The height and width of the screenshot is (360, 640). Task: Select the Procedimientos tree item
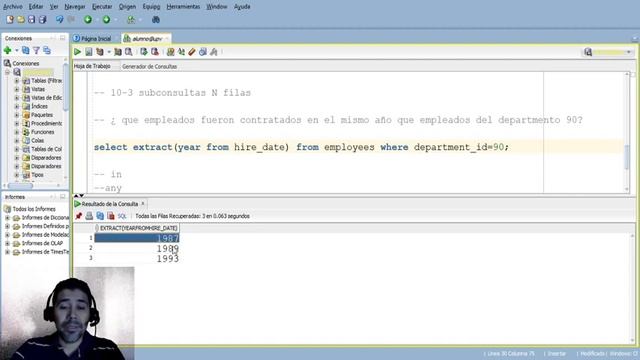tap(47, 123)
